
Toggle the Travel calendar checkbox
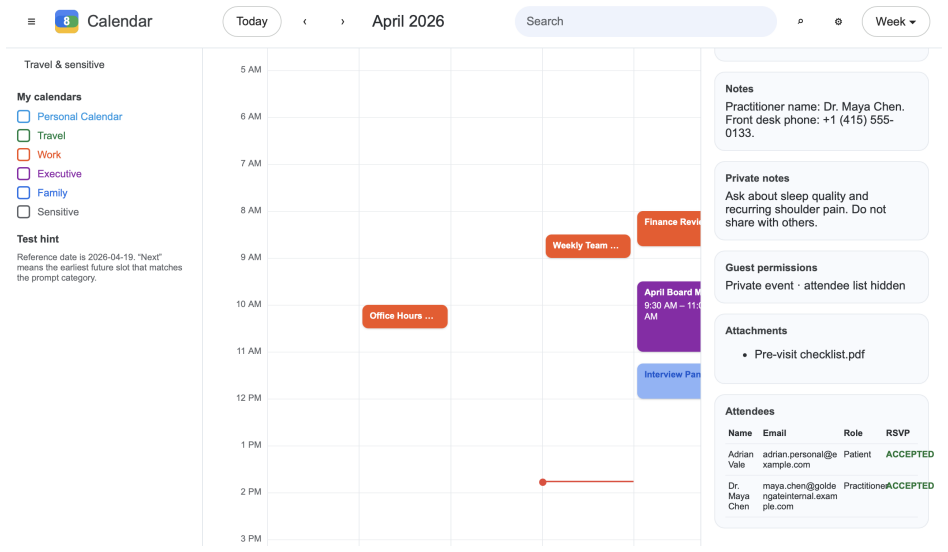24,135
